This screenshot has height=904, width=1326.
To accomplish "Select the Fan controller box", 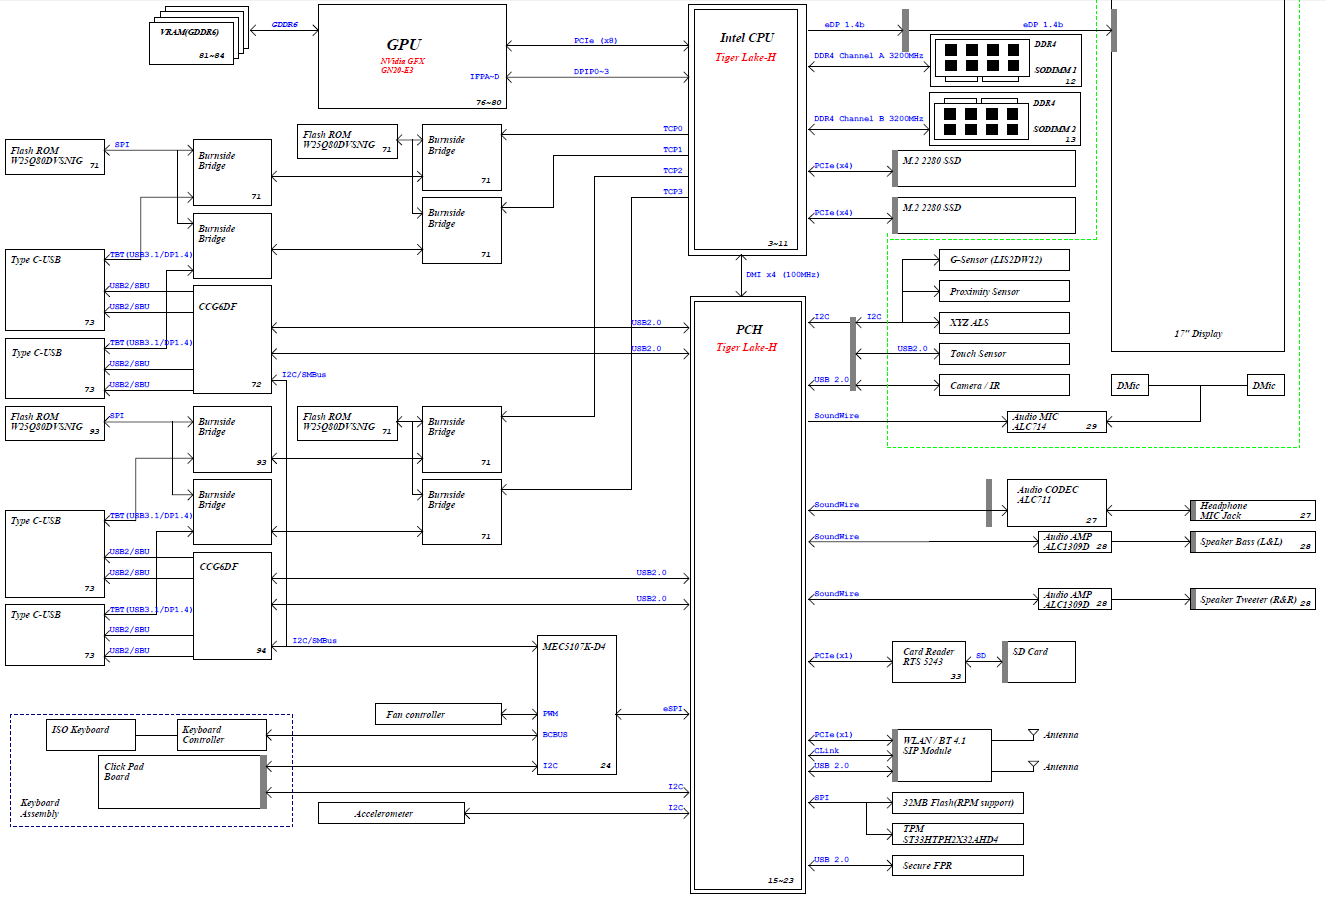I will coord(438,714).
